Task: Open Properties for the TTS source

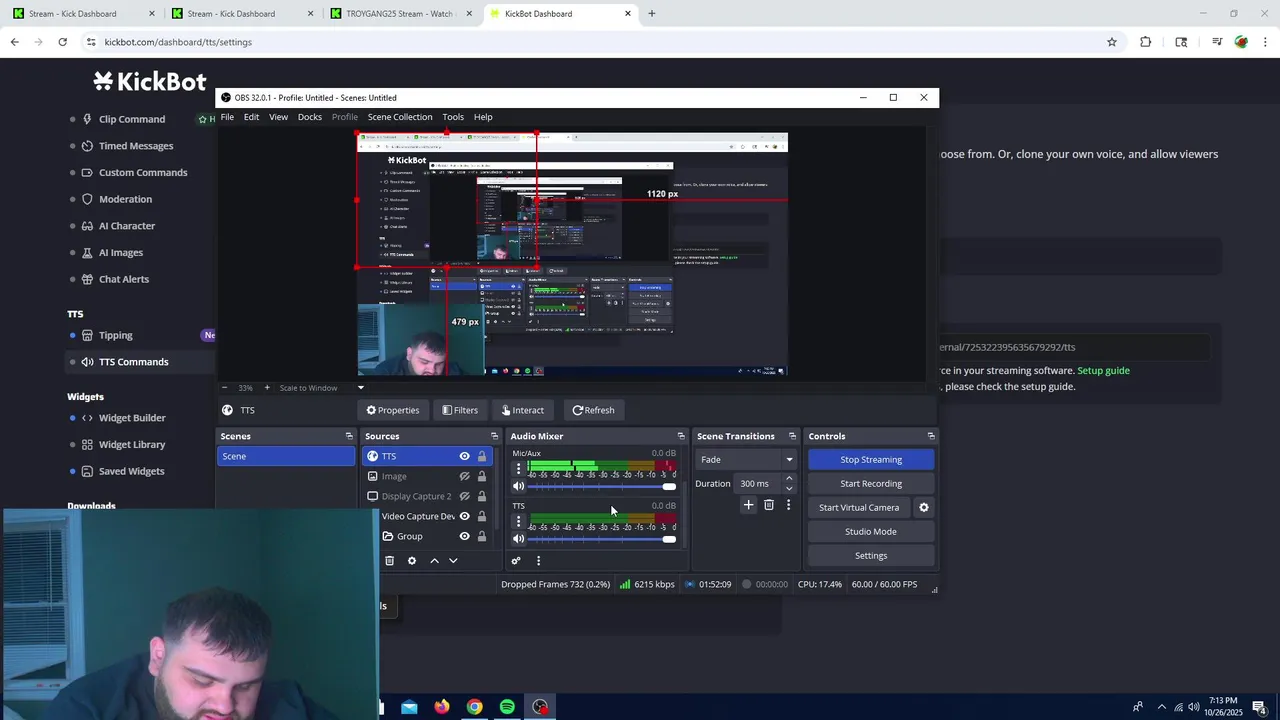Action: (x=392, y=410)
